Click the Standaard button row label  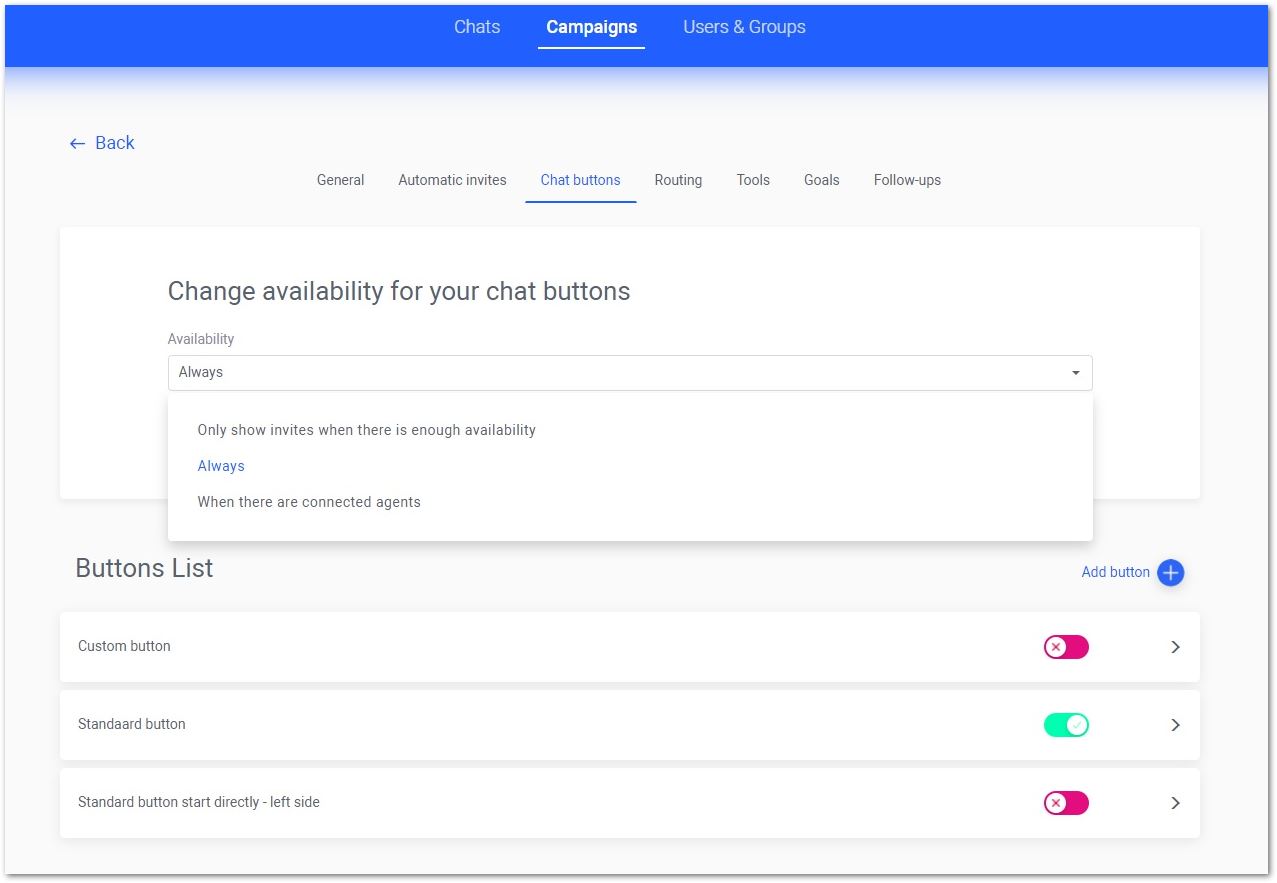coord(131,724)
